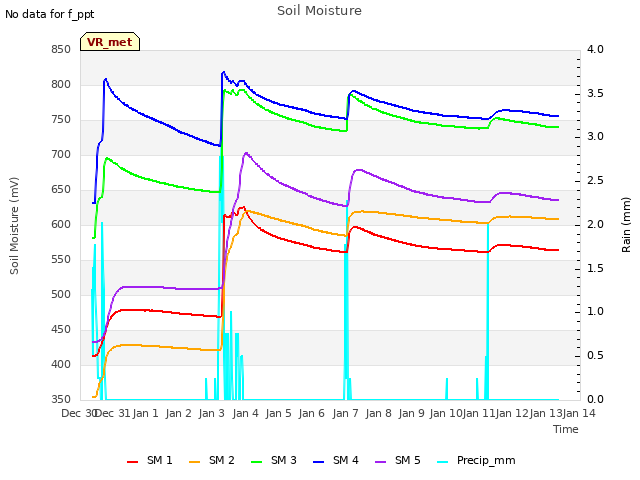
Task: Click the VR_met label box
Action: tap(110, 42)
